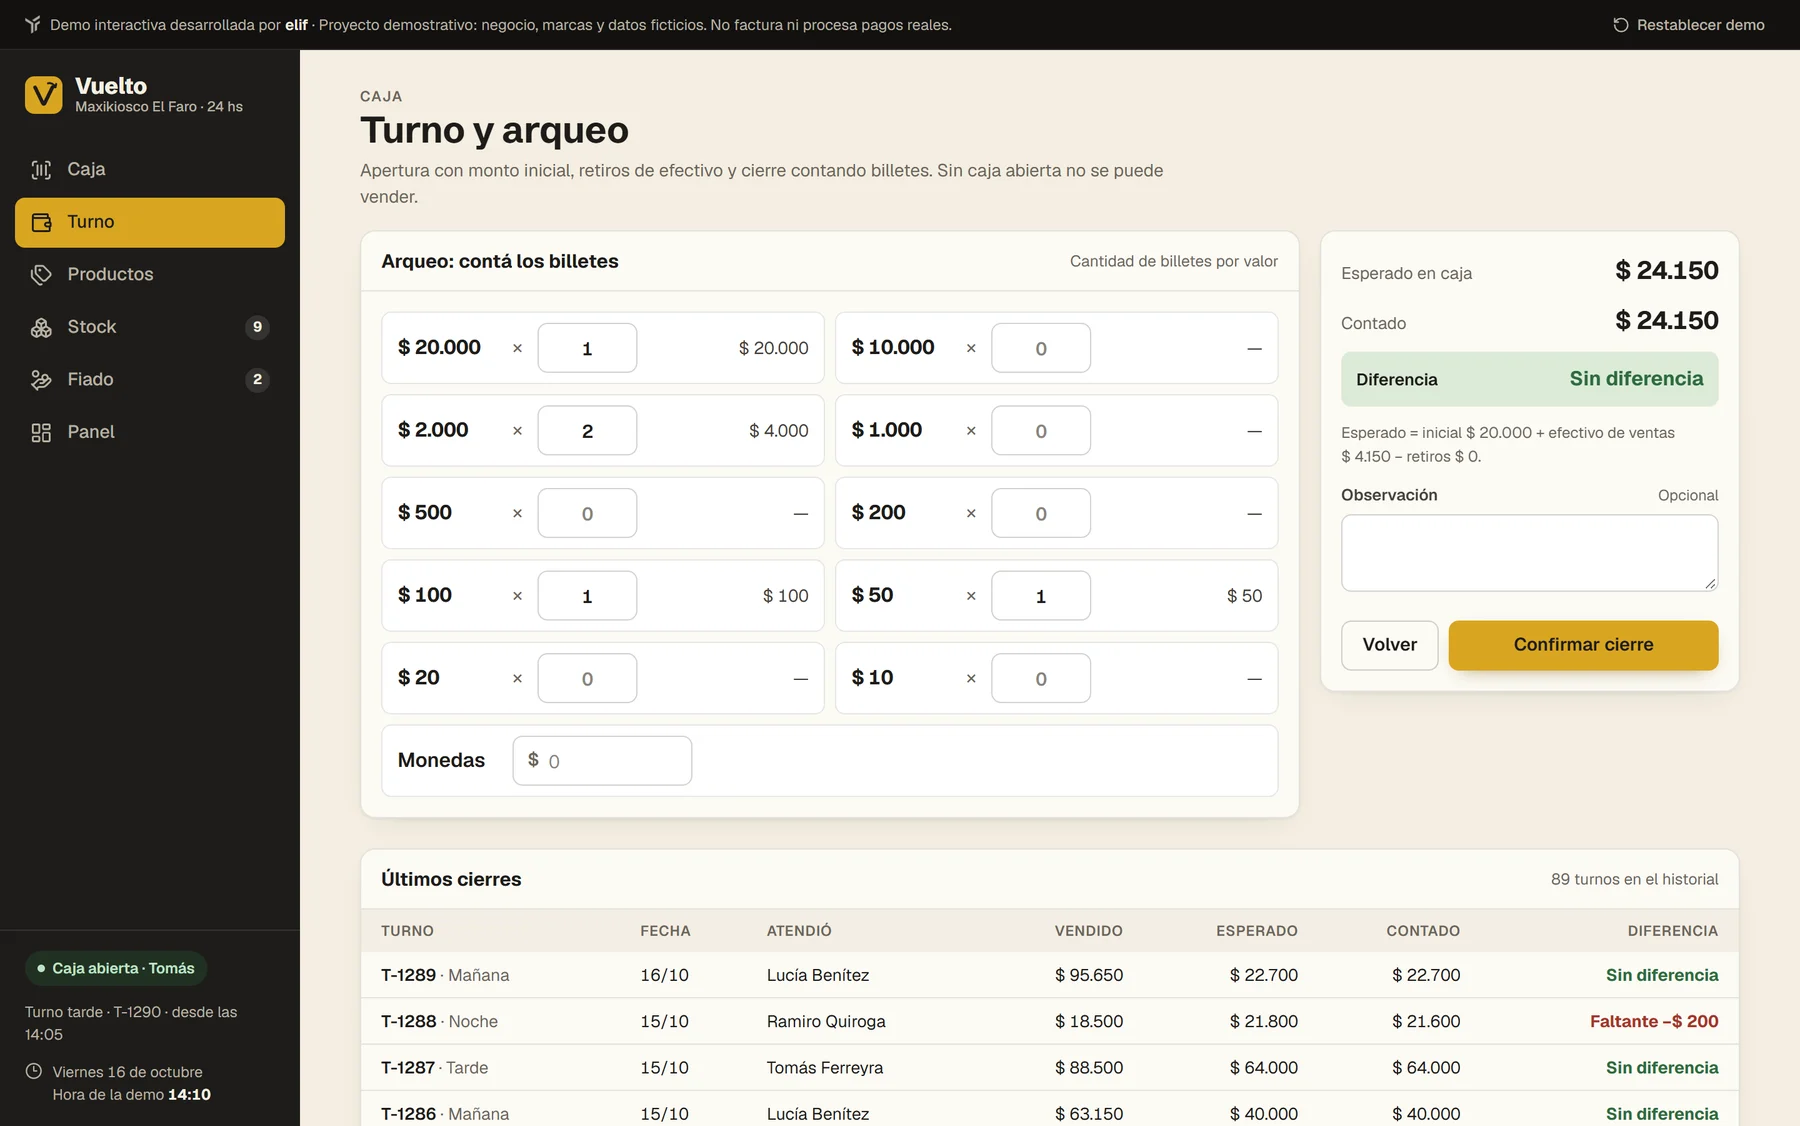Click the Stock boxes icon
Image resolution: width=1800 pixels, height=1126 pixels.
(x=41, y=327)
